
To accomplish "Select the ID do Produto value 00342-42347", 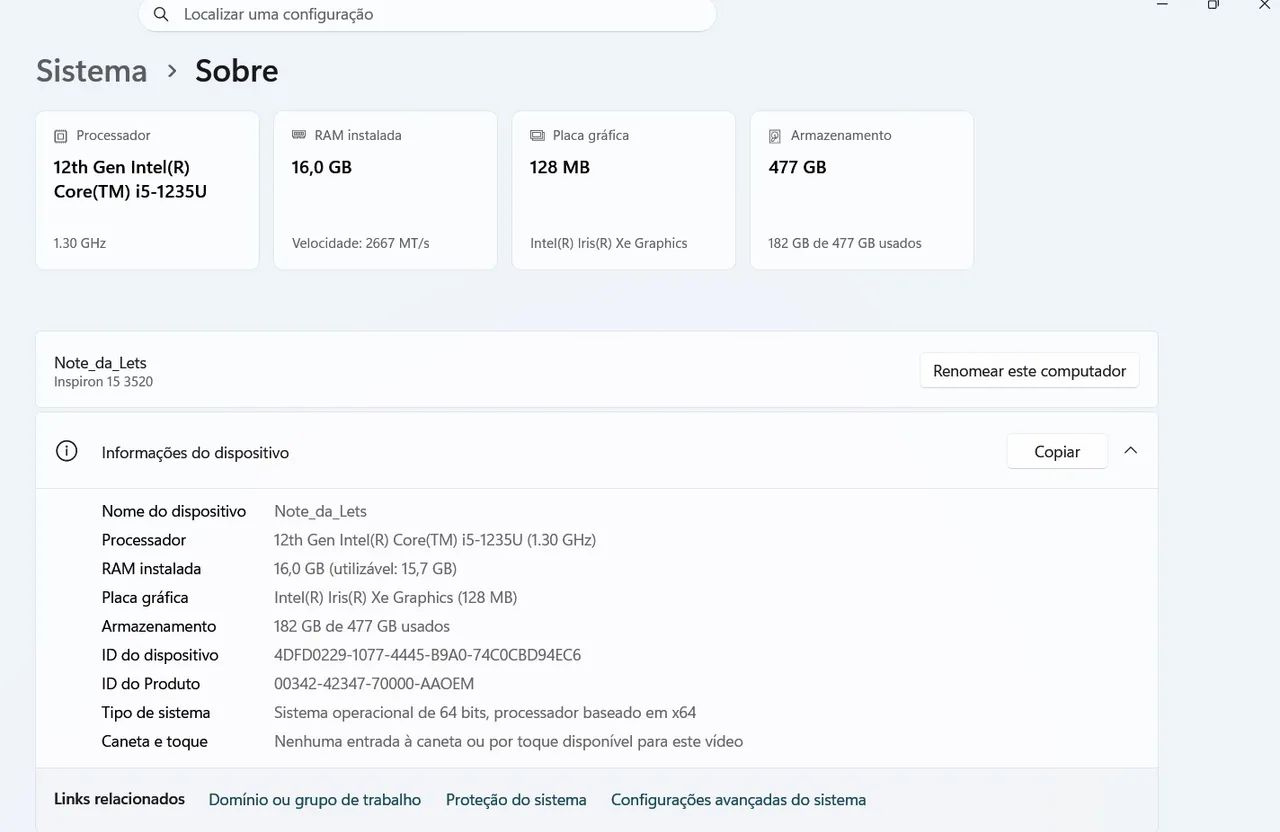I will (x=374, y=684).
